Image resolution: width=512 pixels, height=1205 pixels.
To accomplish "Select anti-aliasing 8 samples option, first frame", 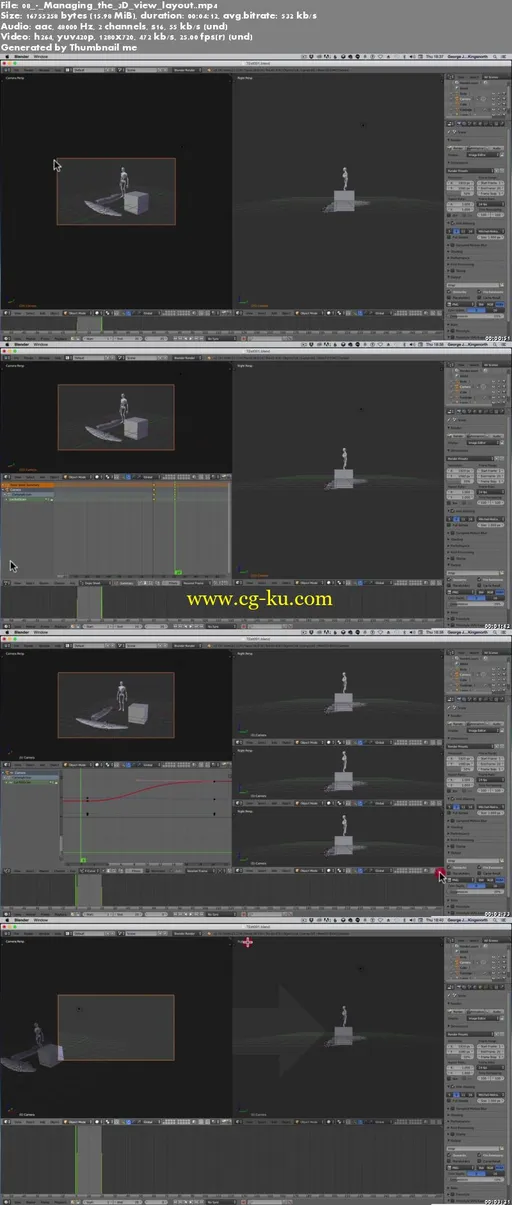I will [457, 232].
